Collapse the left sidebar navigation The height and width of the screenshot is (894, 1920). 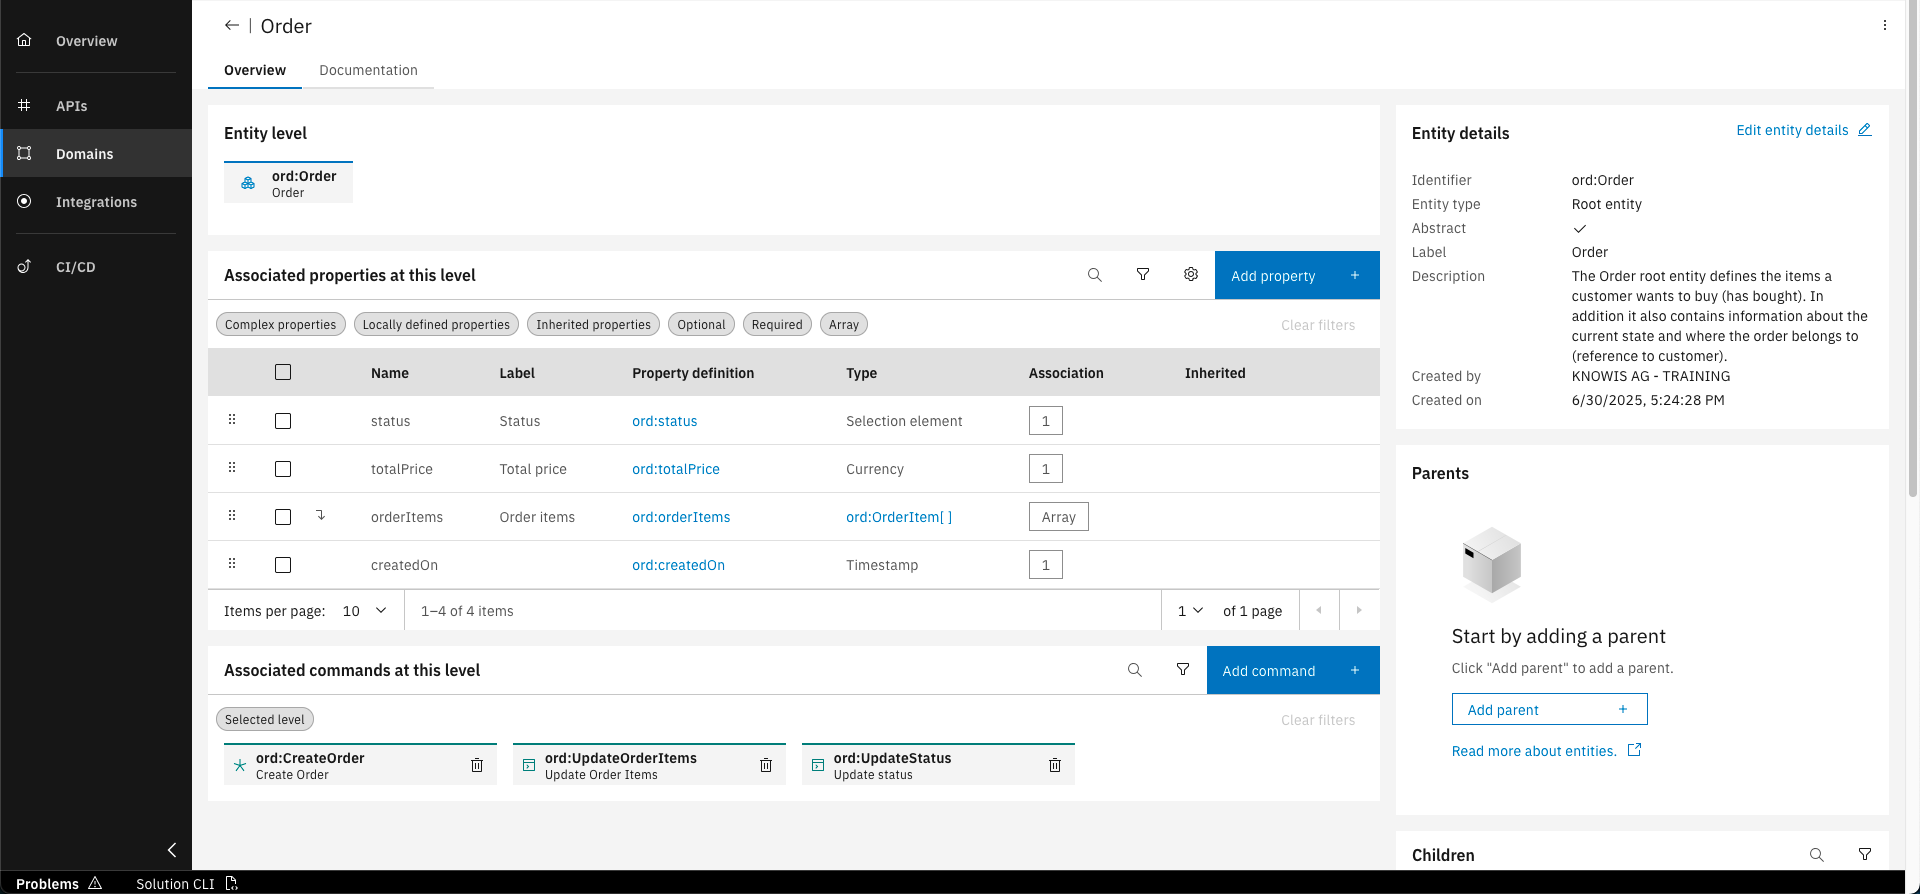(172, 850)
